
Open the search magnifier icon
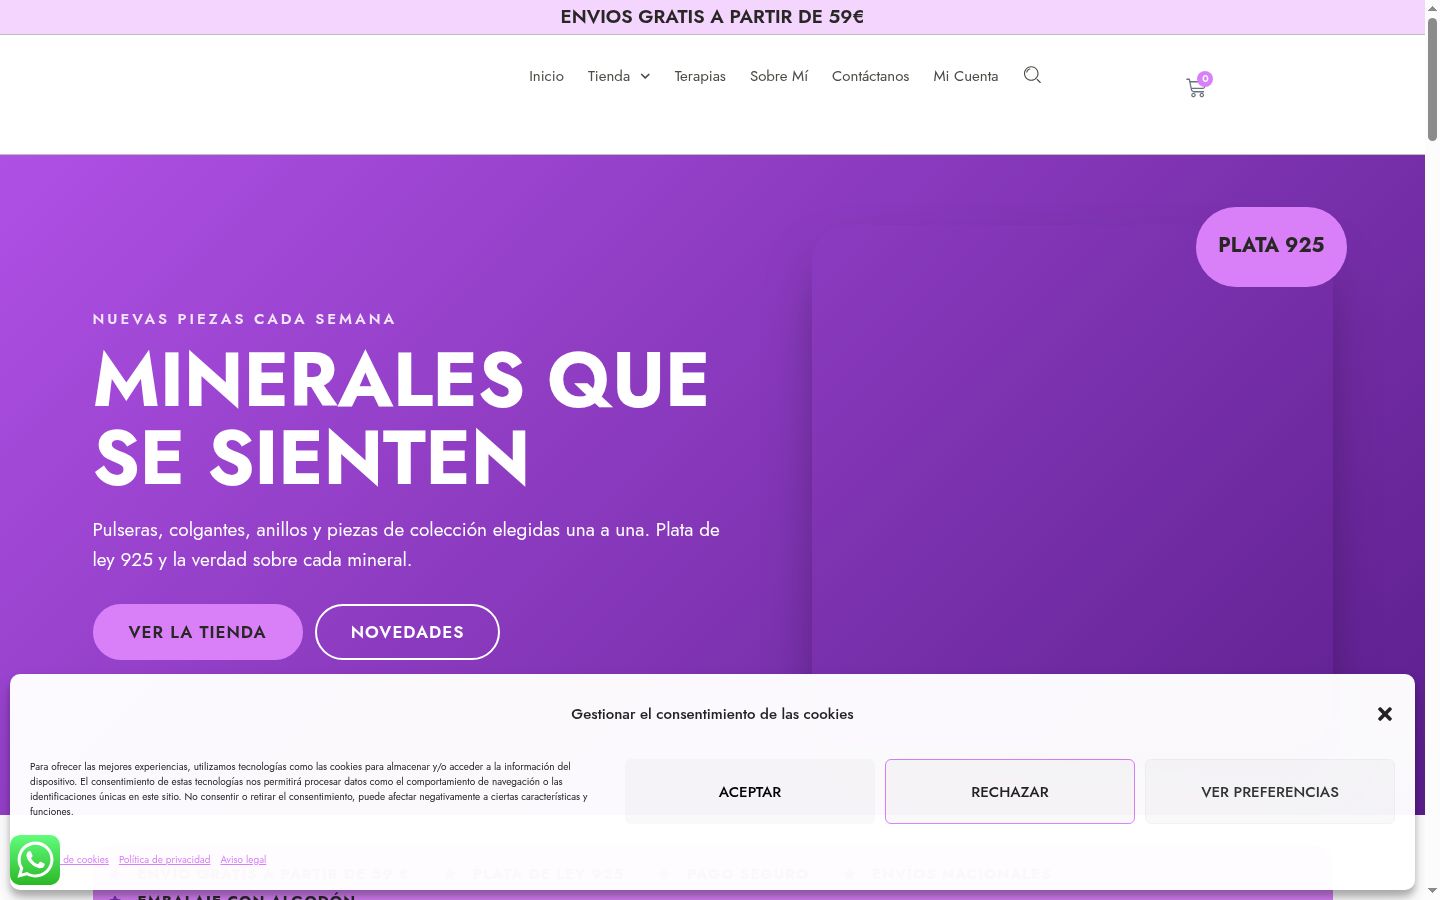pyautogui.click(x=1032, y=75)
